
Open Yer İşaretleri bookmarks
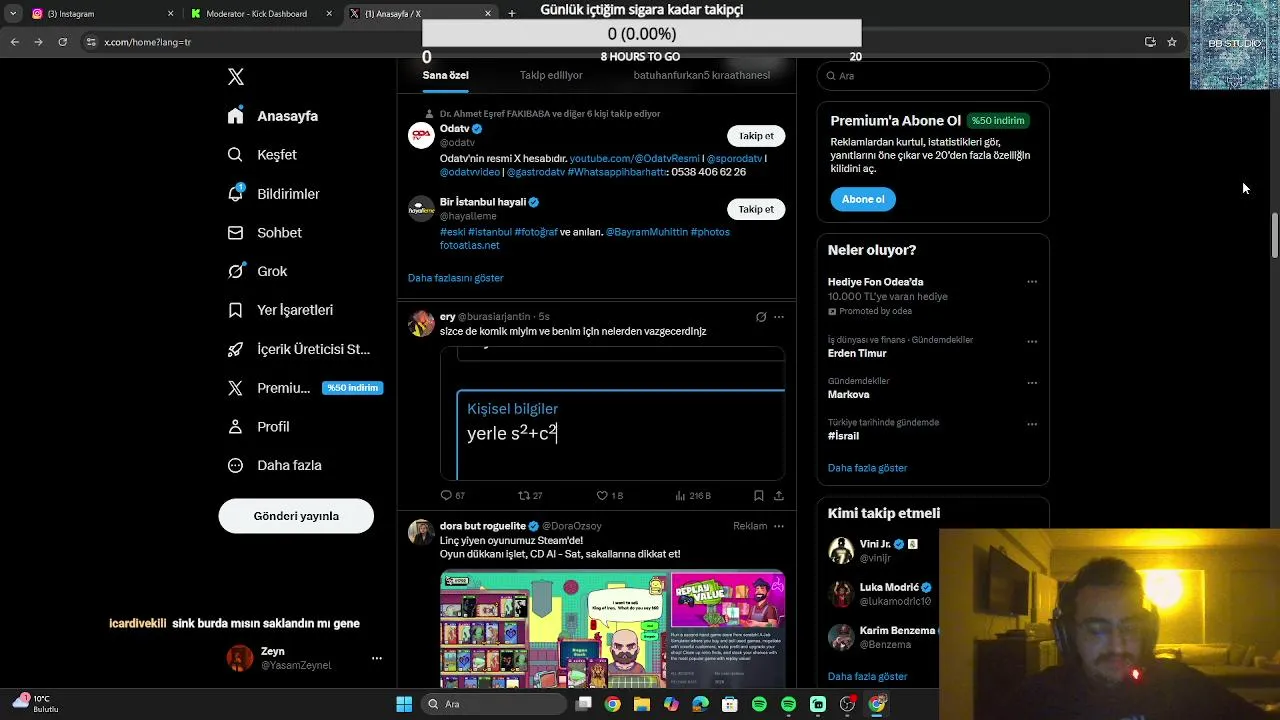[281, 310]
